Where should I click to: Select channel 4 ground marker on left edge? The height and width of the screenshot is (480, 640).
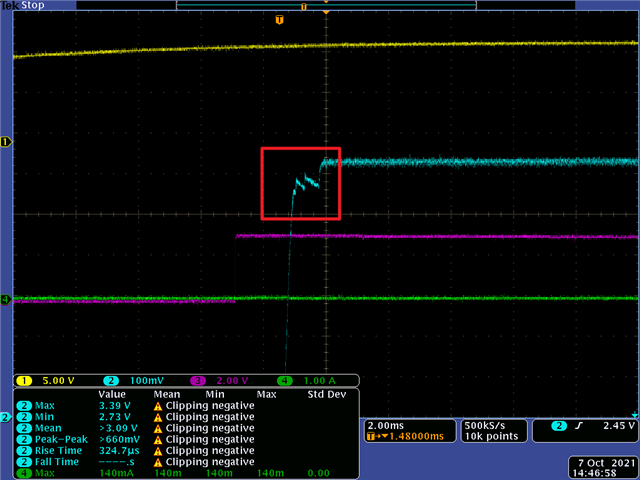coord(6,300)
